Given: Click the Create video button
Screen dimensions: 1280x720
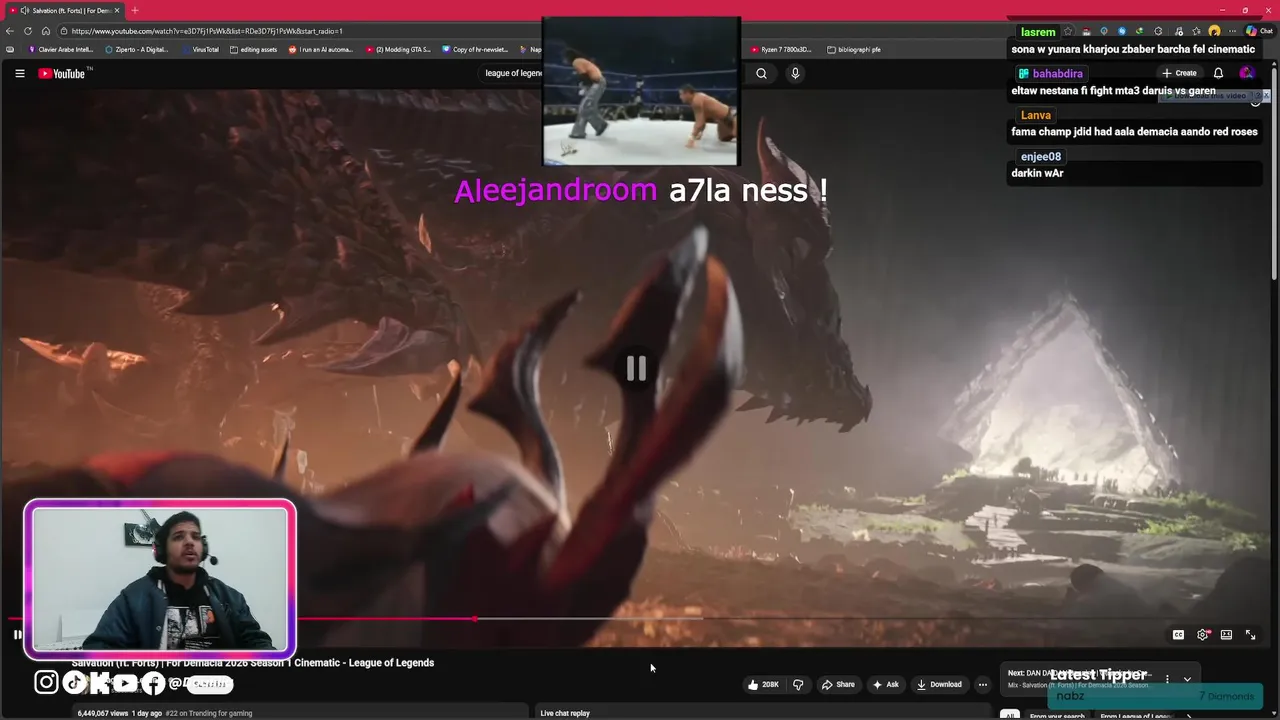Looking at the screenshot, I should coord(1179,73).
